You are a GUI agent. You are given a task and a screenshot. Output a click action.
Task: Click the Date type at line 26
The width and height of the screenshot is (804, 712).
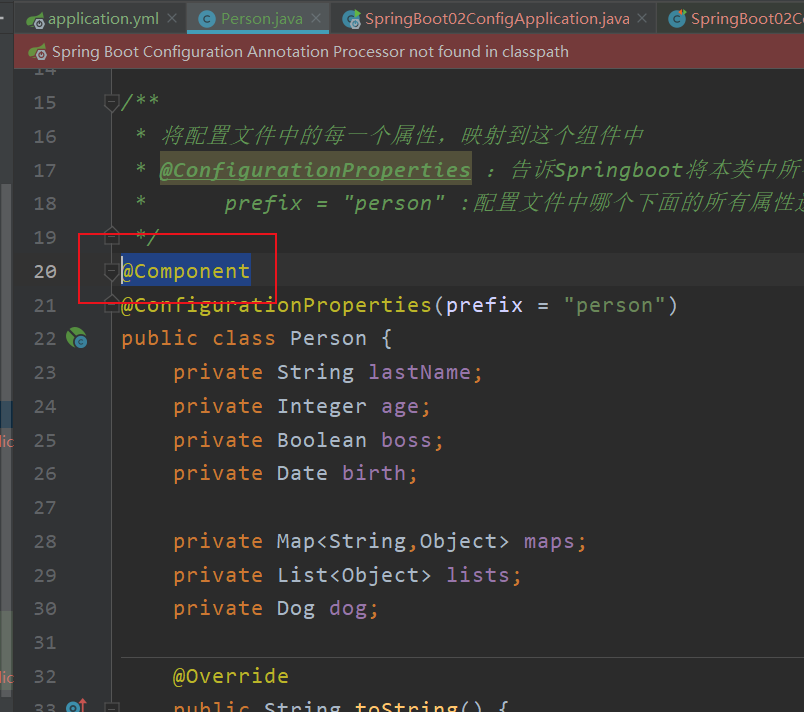[x=302, y=473]
